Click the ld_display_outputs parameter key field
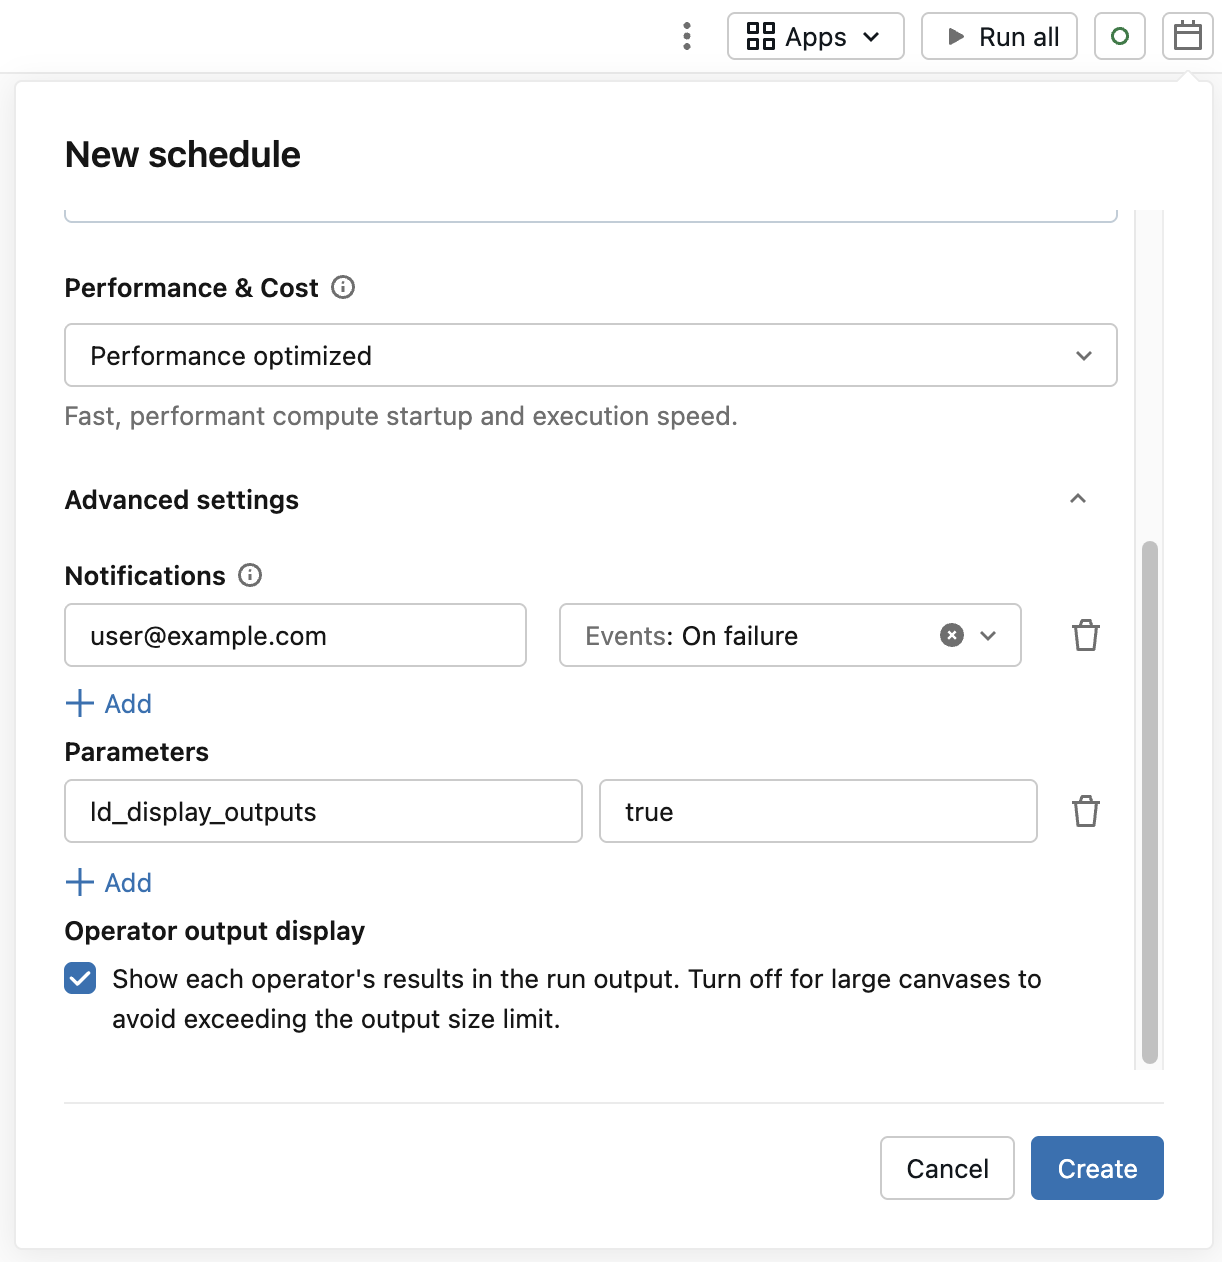1222x1262 pixels. 323,811
